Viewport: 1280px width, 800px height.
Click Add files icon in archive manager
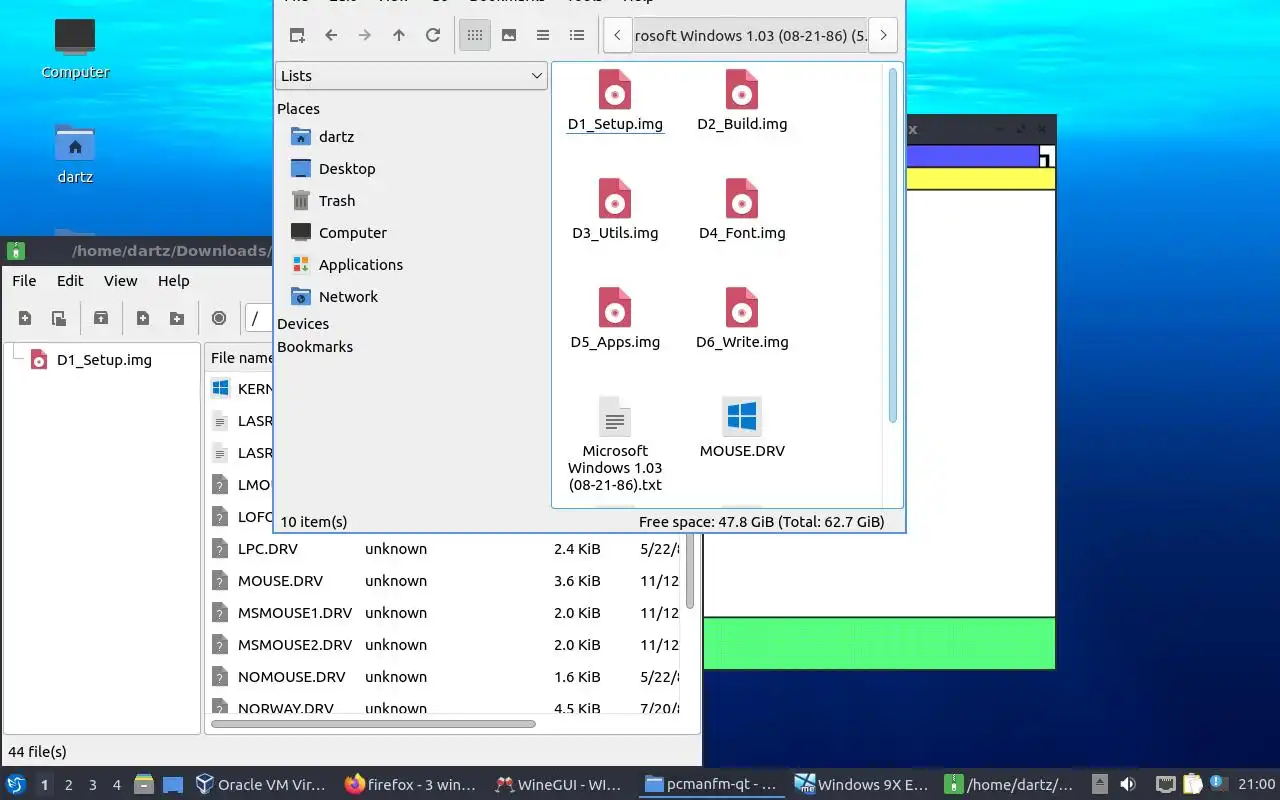(143, 318)
